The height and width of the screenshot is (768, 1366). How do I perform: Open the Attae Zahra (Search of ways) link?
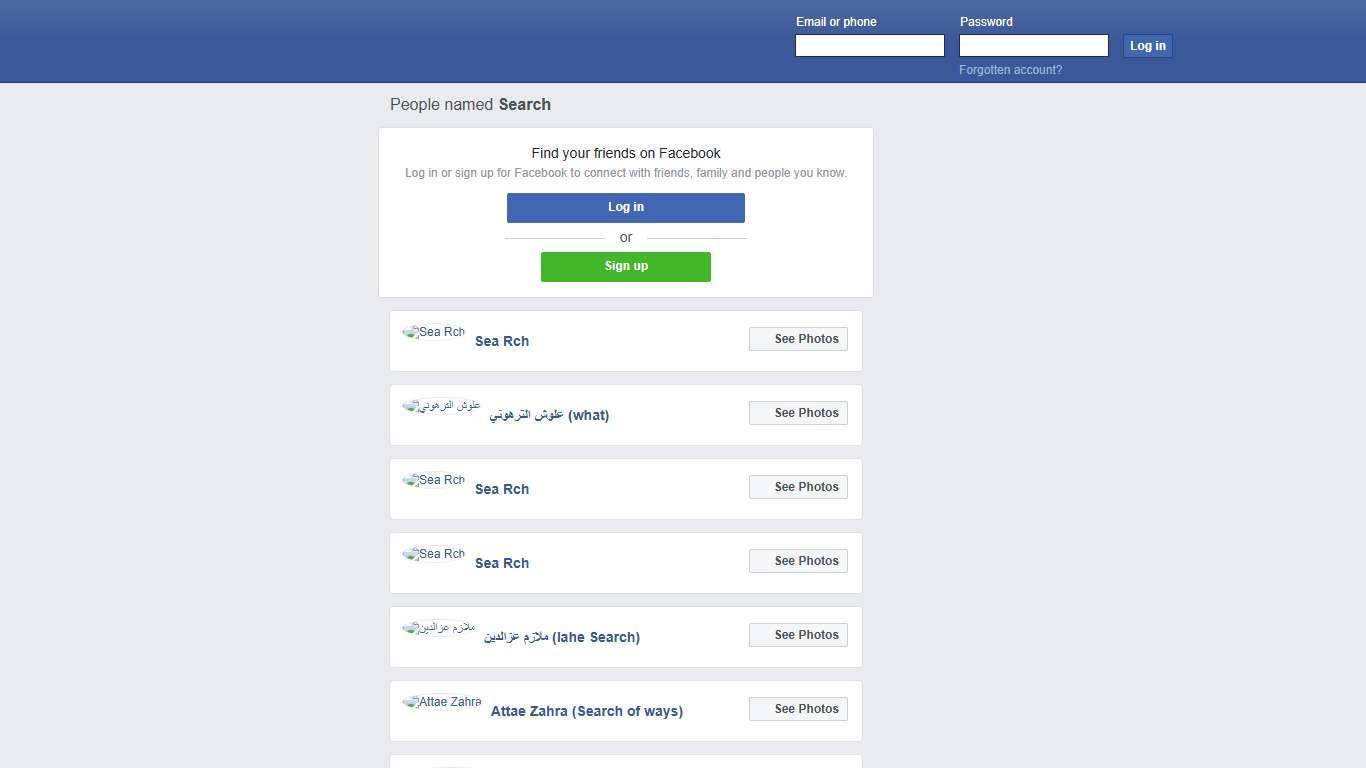[x=586, y=711]
